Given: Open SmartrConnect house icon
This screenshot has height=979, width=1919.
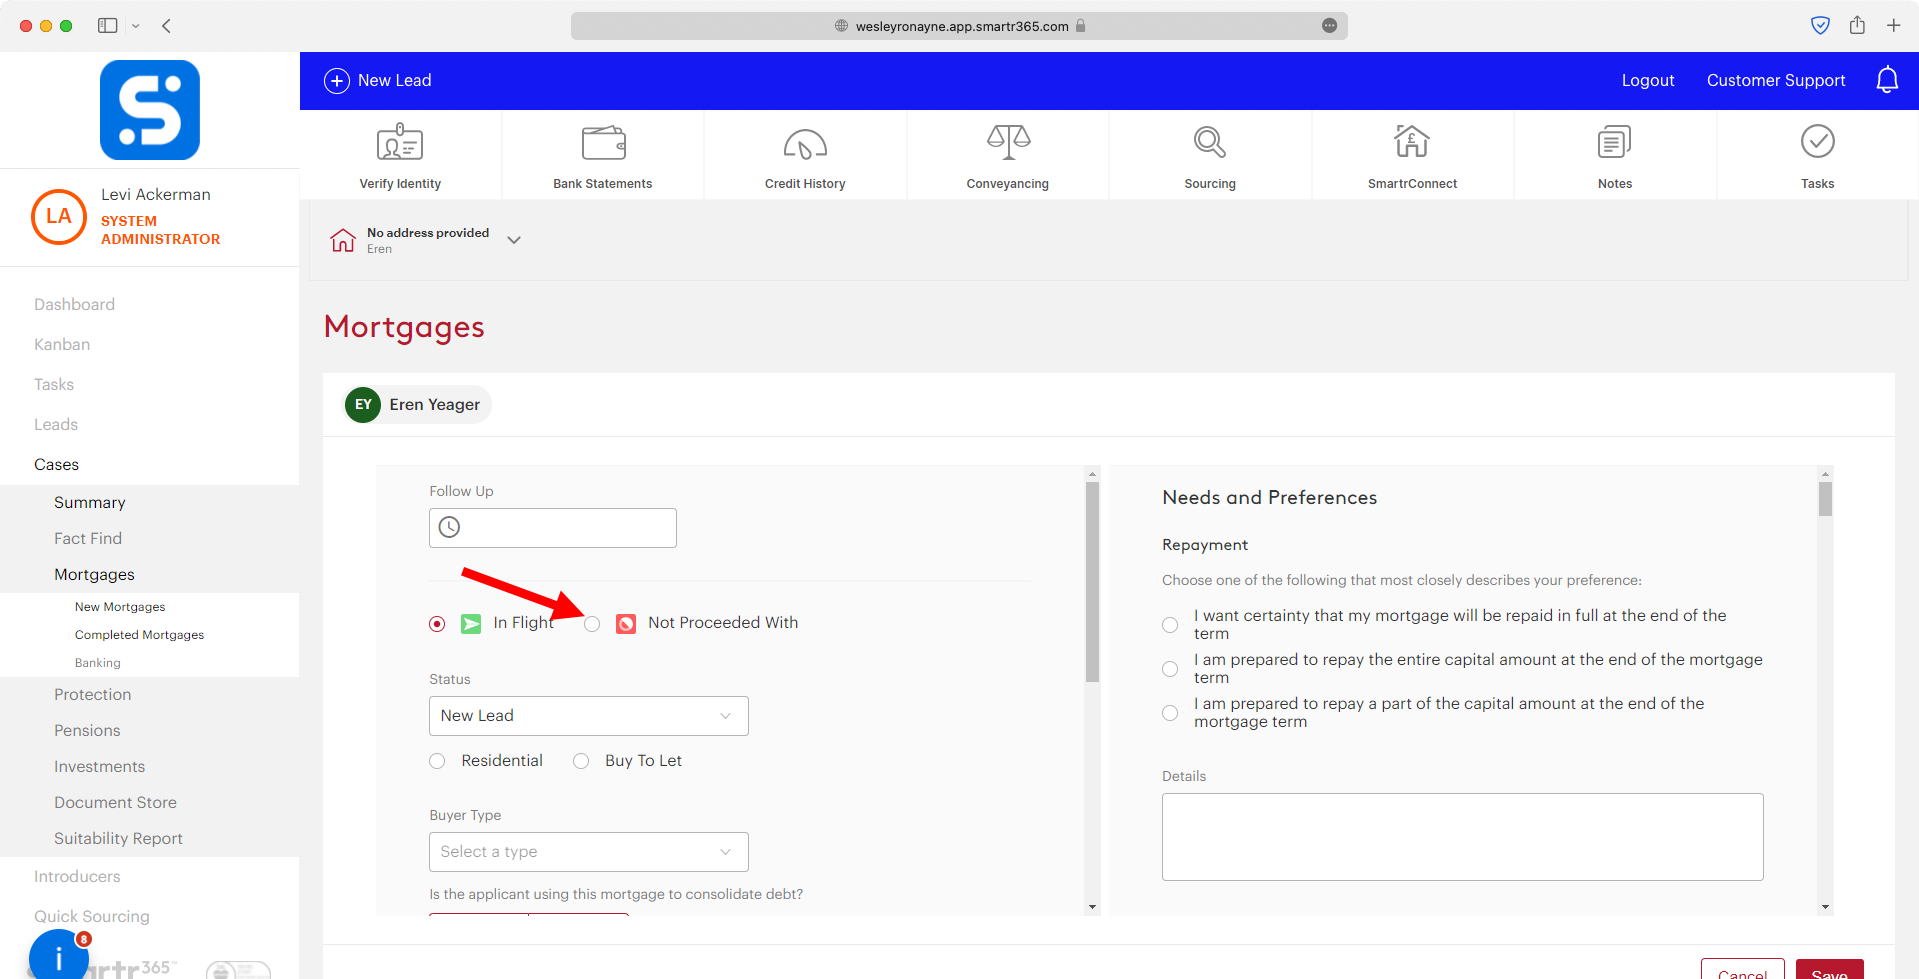Looking at the screenshot, I should [1412, 141].
